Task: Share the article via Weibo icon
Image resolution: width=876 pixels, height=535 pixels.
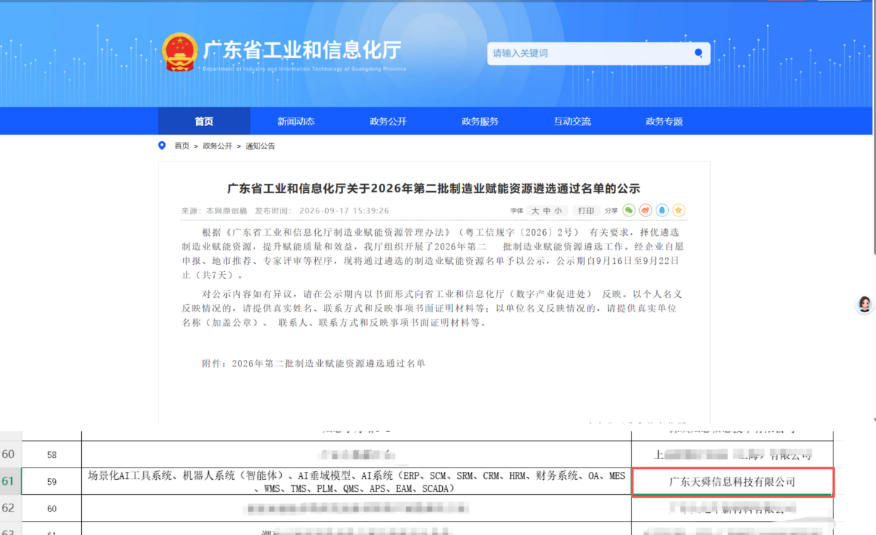Action: (x=645, y=210)
